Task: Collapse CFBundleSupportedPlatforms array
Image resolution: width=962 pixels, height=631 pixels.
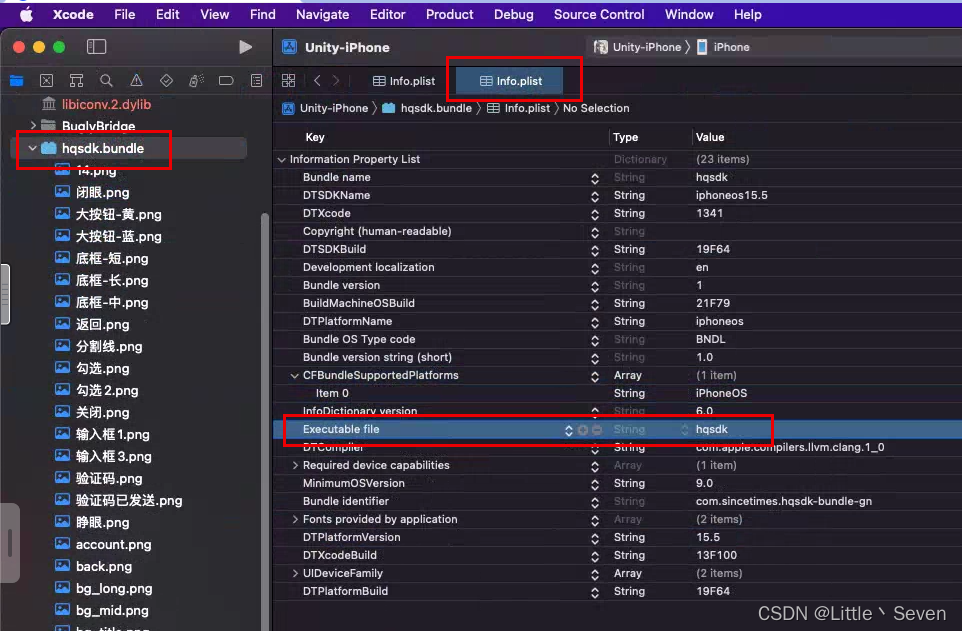Action: 294,376
